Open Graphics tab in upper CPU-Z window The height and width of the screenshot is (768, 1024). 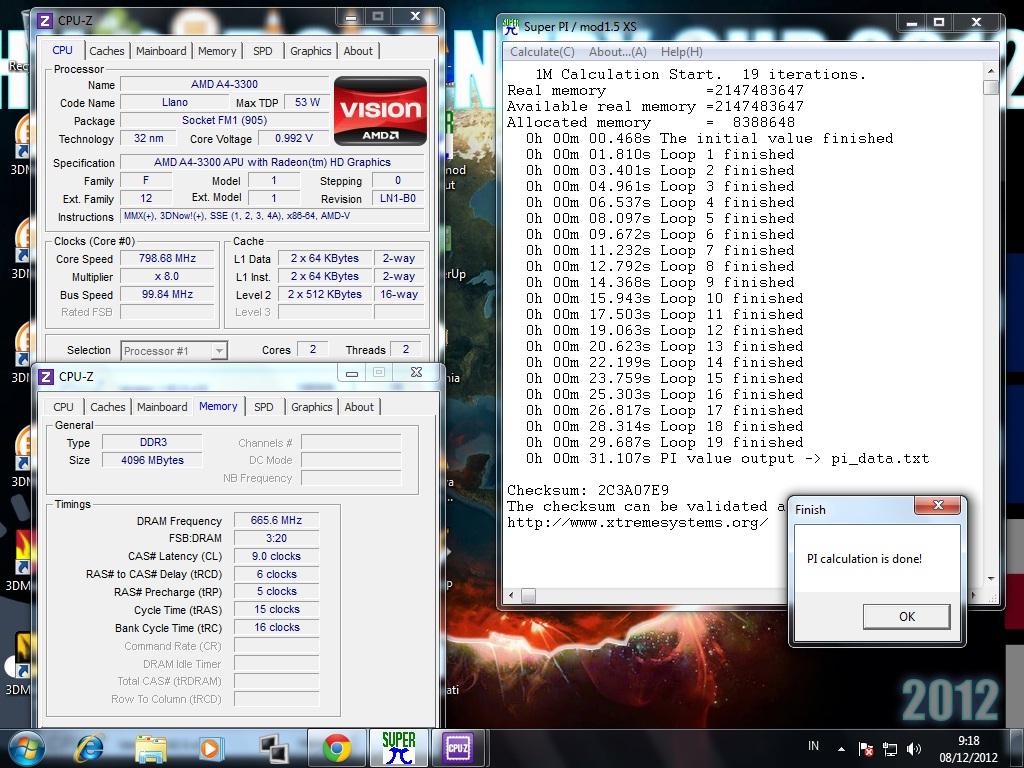click(310, 51)
